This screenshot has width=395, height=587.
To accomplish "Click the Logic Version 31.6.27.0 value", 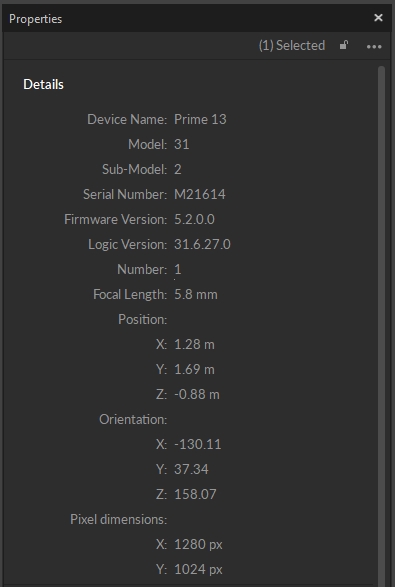I will [202, 244].
